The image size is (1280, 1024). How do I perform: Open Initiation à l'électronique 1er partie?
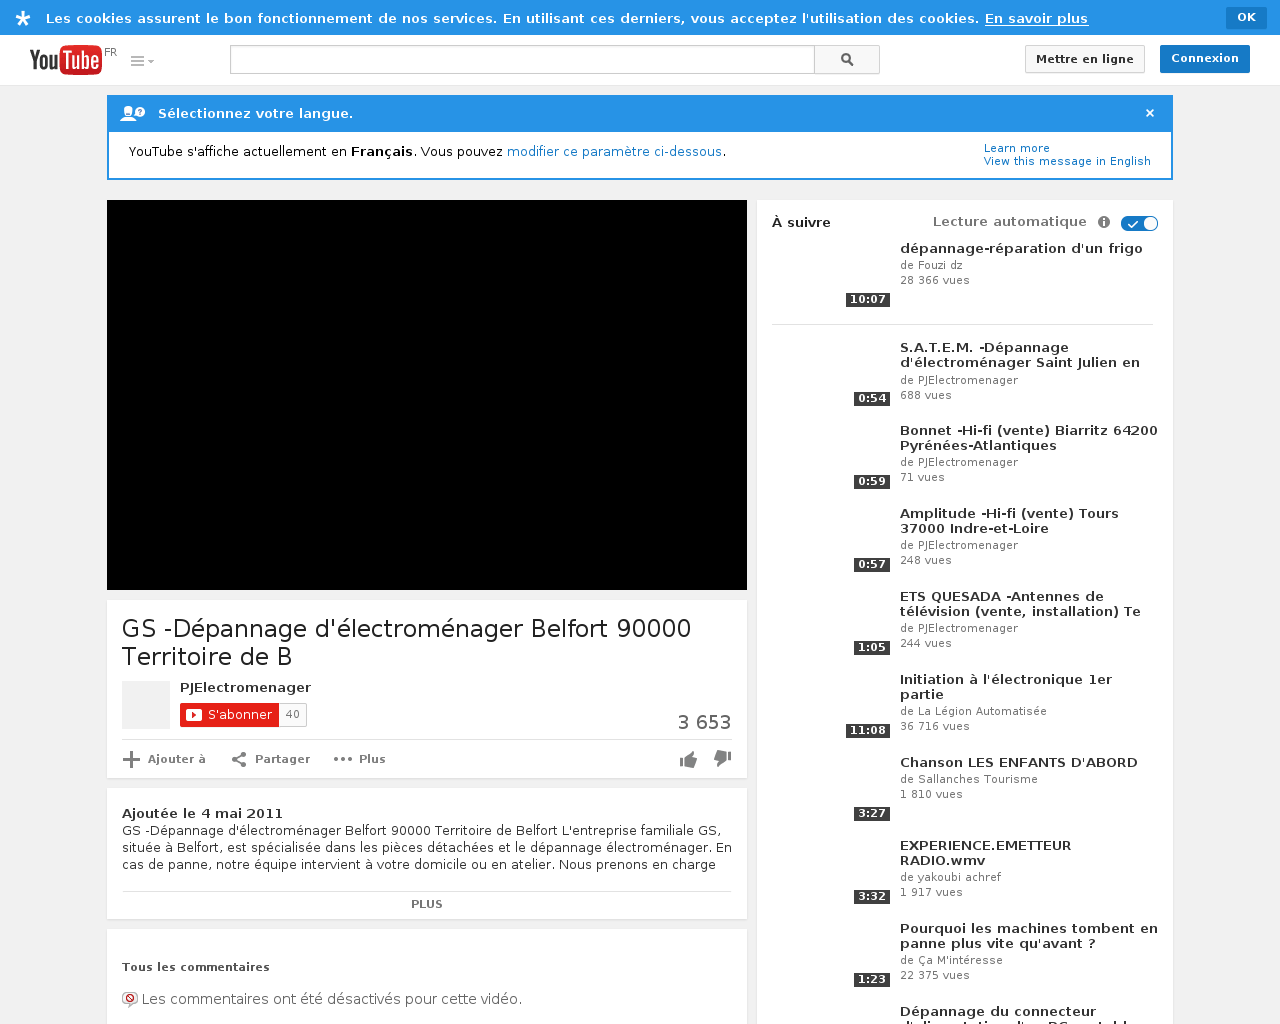click(x=1006, y=687)
